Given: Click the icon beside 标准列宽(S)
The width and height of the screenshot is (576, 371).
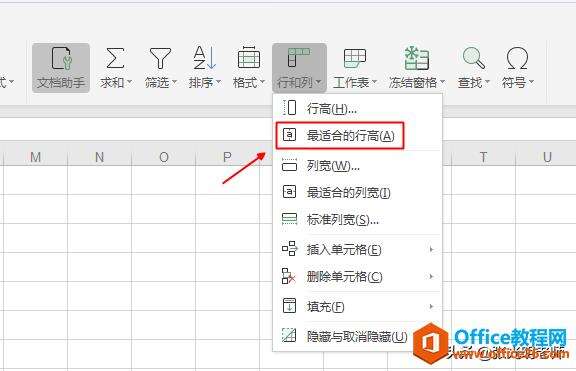Looking at the screenshot, I should point(289,219).
